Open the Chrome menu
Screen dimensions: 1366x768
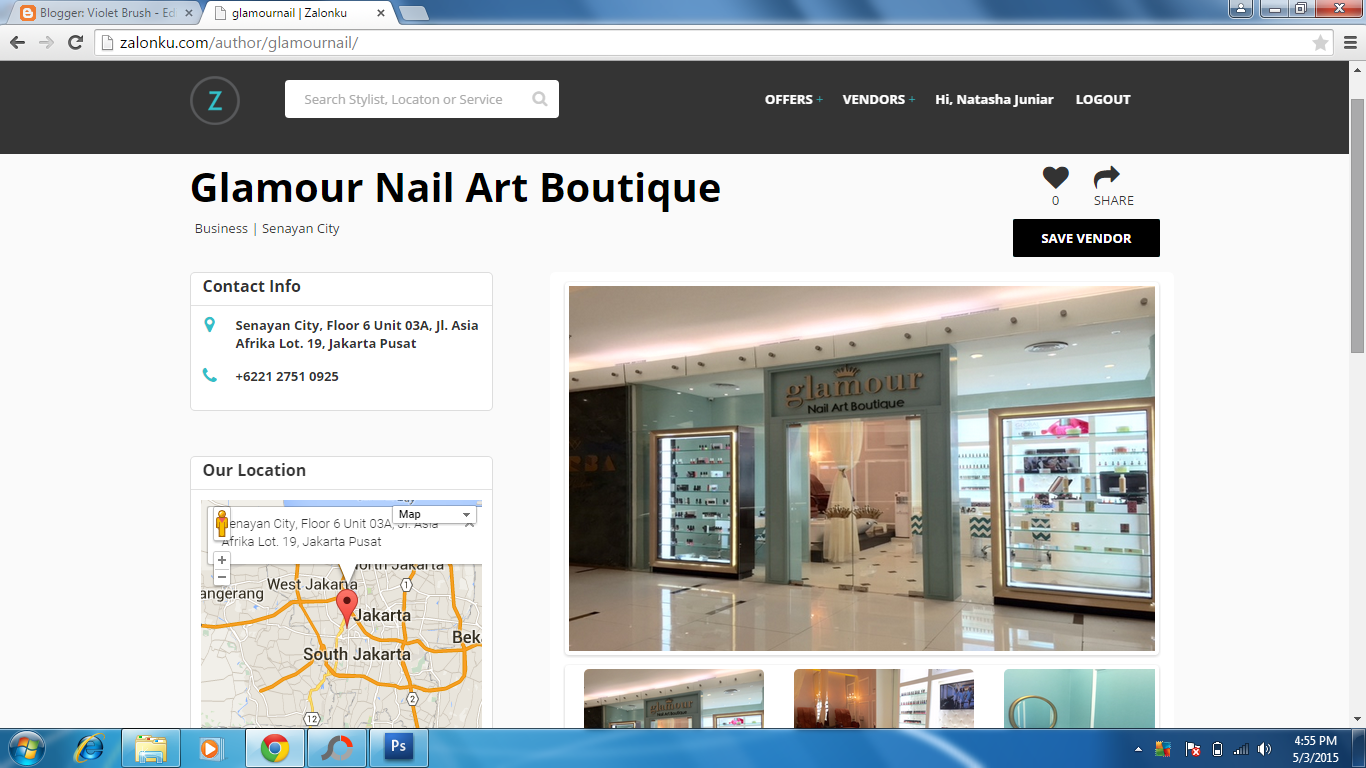(1350, 43)
